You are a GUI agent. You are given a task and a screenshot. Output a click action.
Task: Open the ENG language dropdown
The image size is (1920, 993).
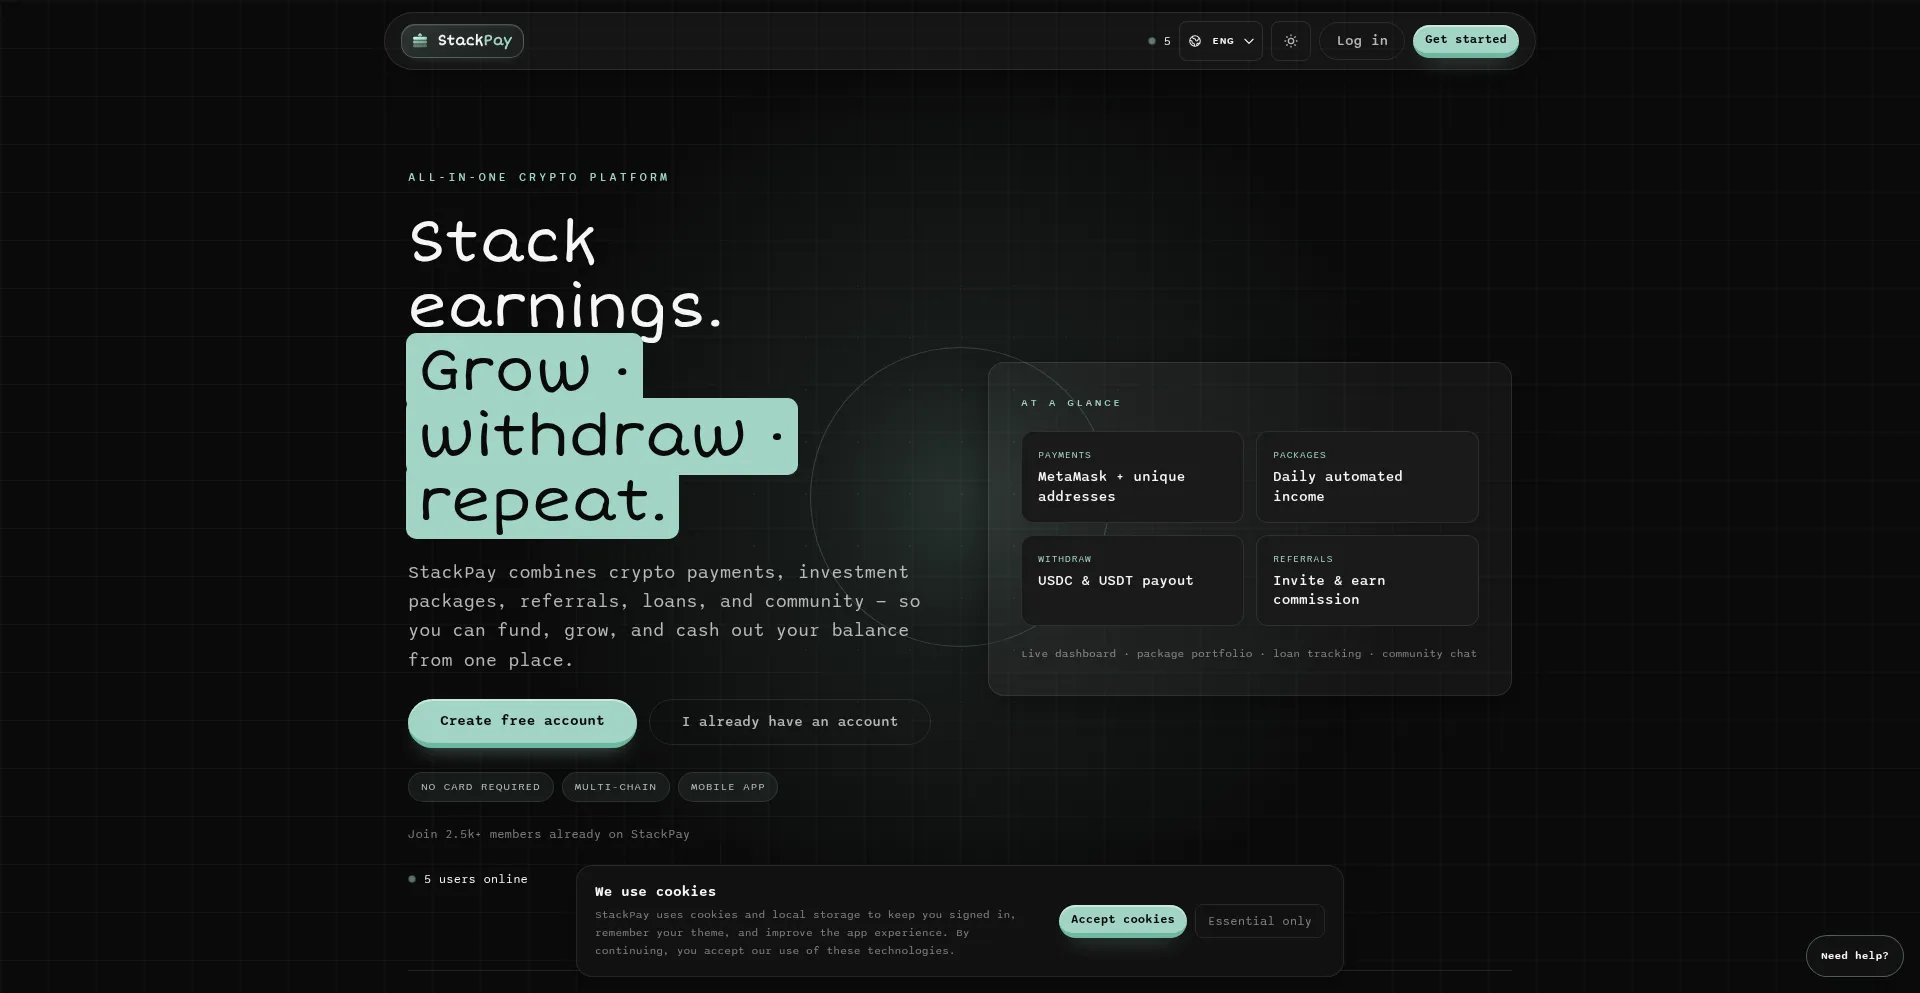point(1221,41)
